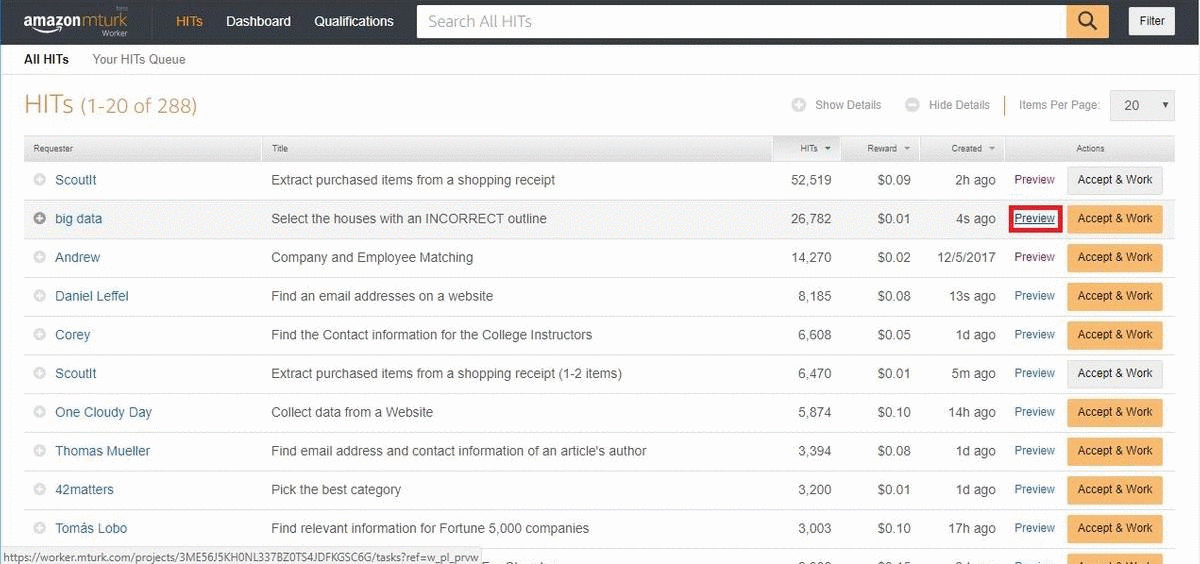Screen dimensions: 1200x564
Task: Expand the Daniel Leffel row details
Action: [x=40, y=296]
